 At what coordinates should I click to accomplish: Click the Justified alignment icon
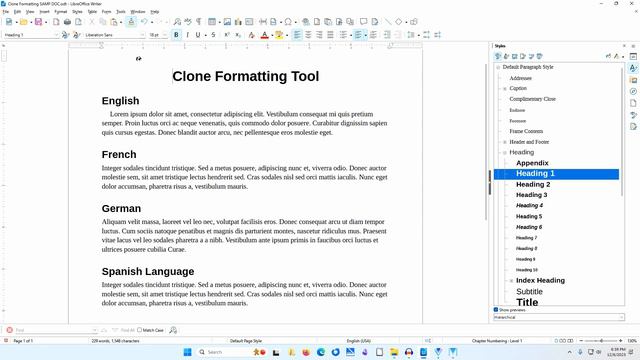[330, 35]
